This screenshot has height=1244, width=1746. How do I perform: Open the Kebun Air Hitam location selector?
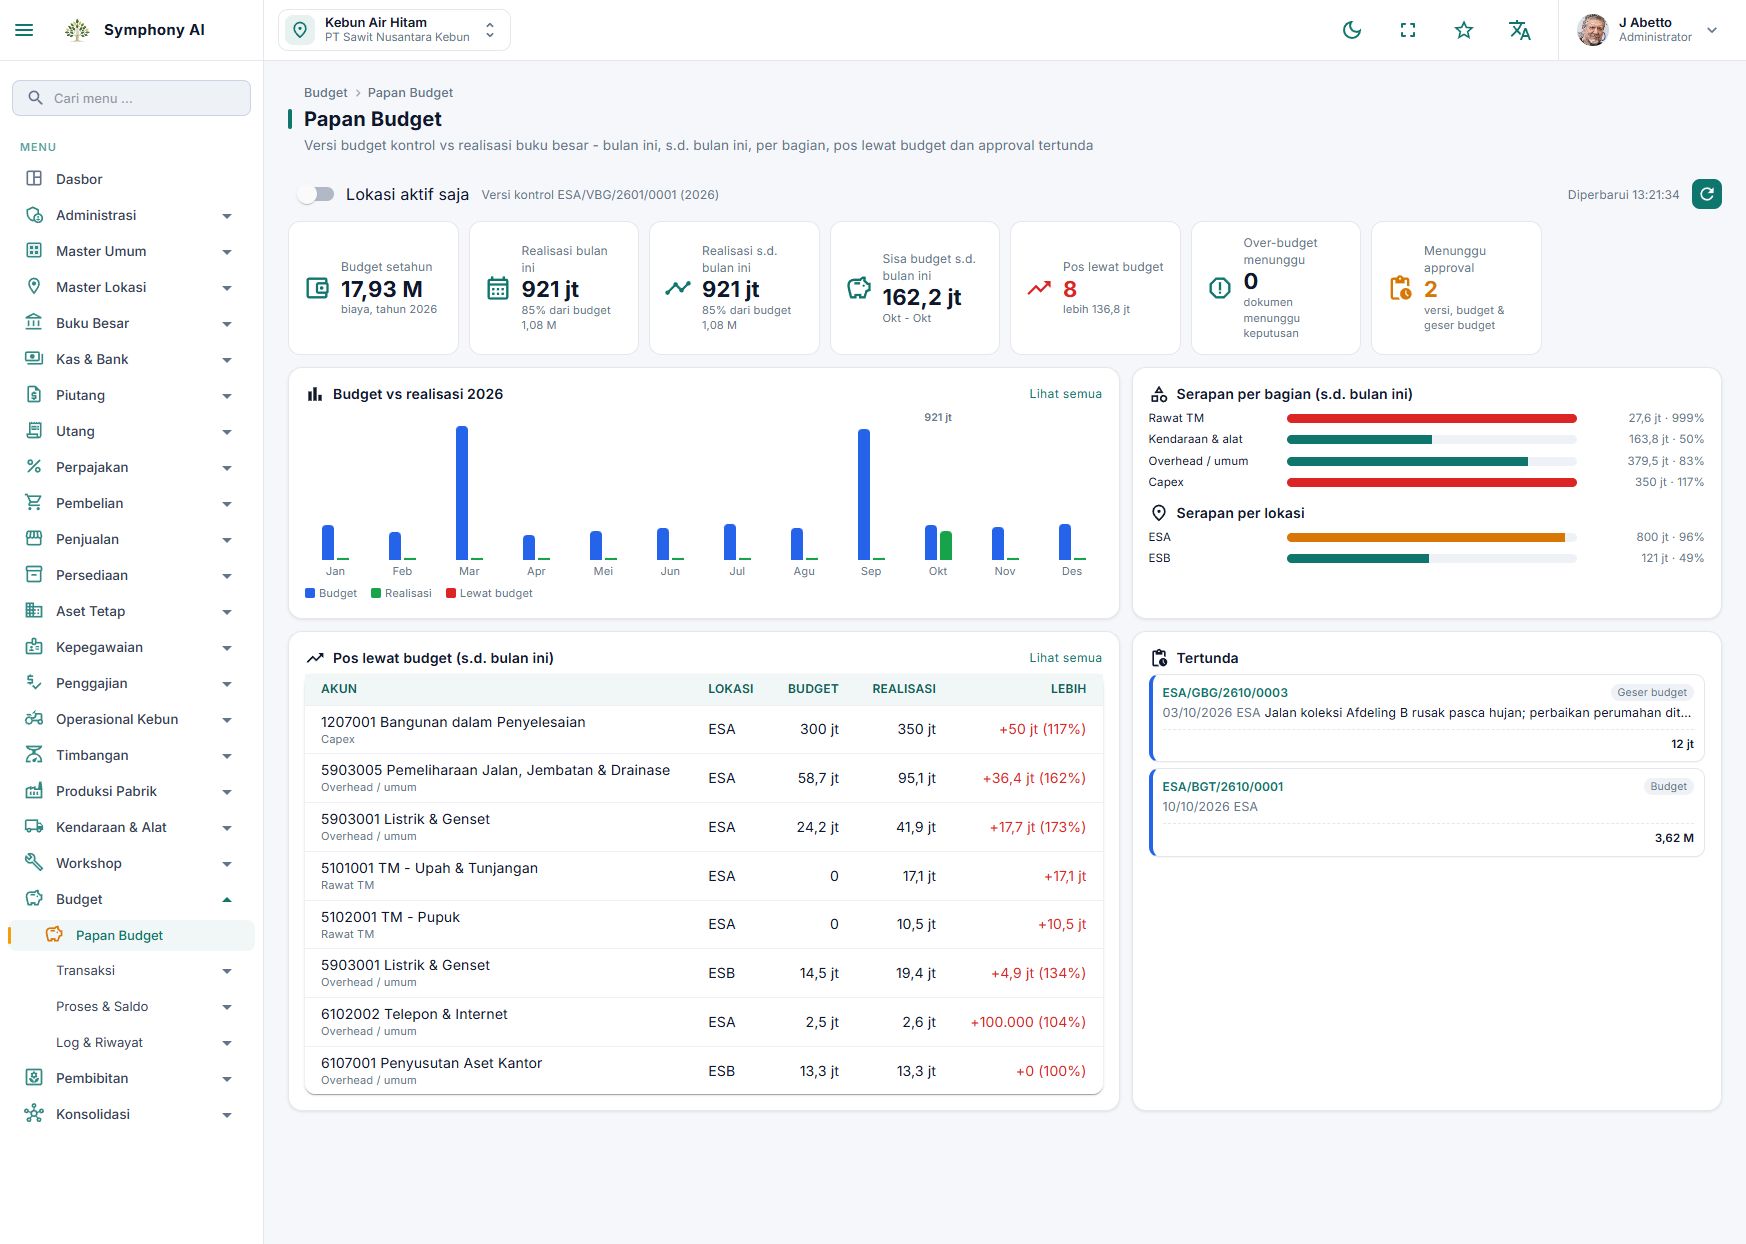394,30
